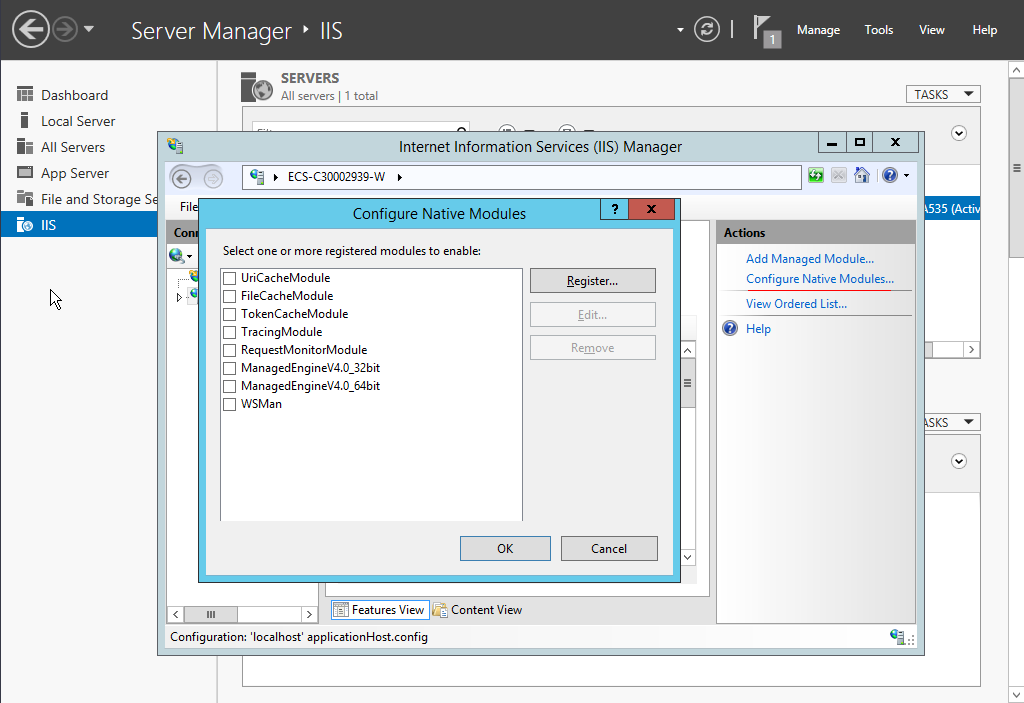Screen dimensions: 1024x703
Task: Open the navigation history dropdown arrow
Action: pos(89,29)
